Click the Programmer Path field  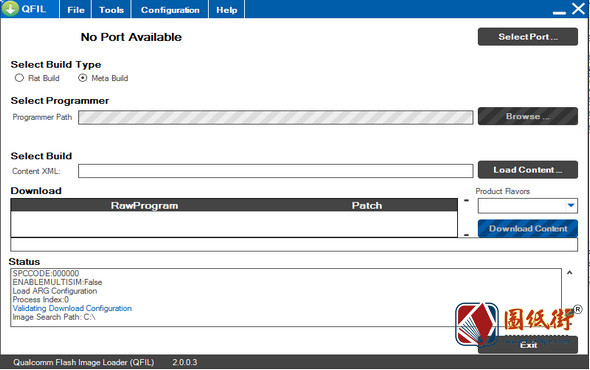coord(275,117)
